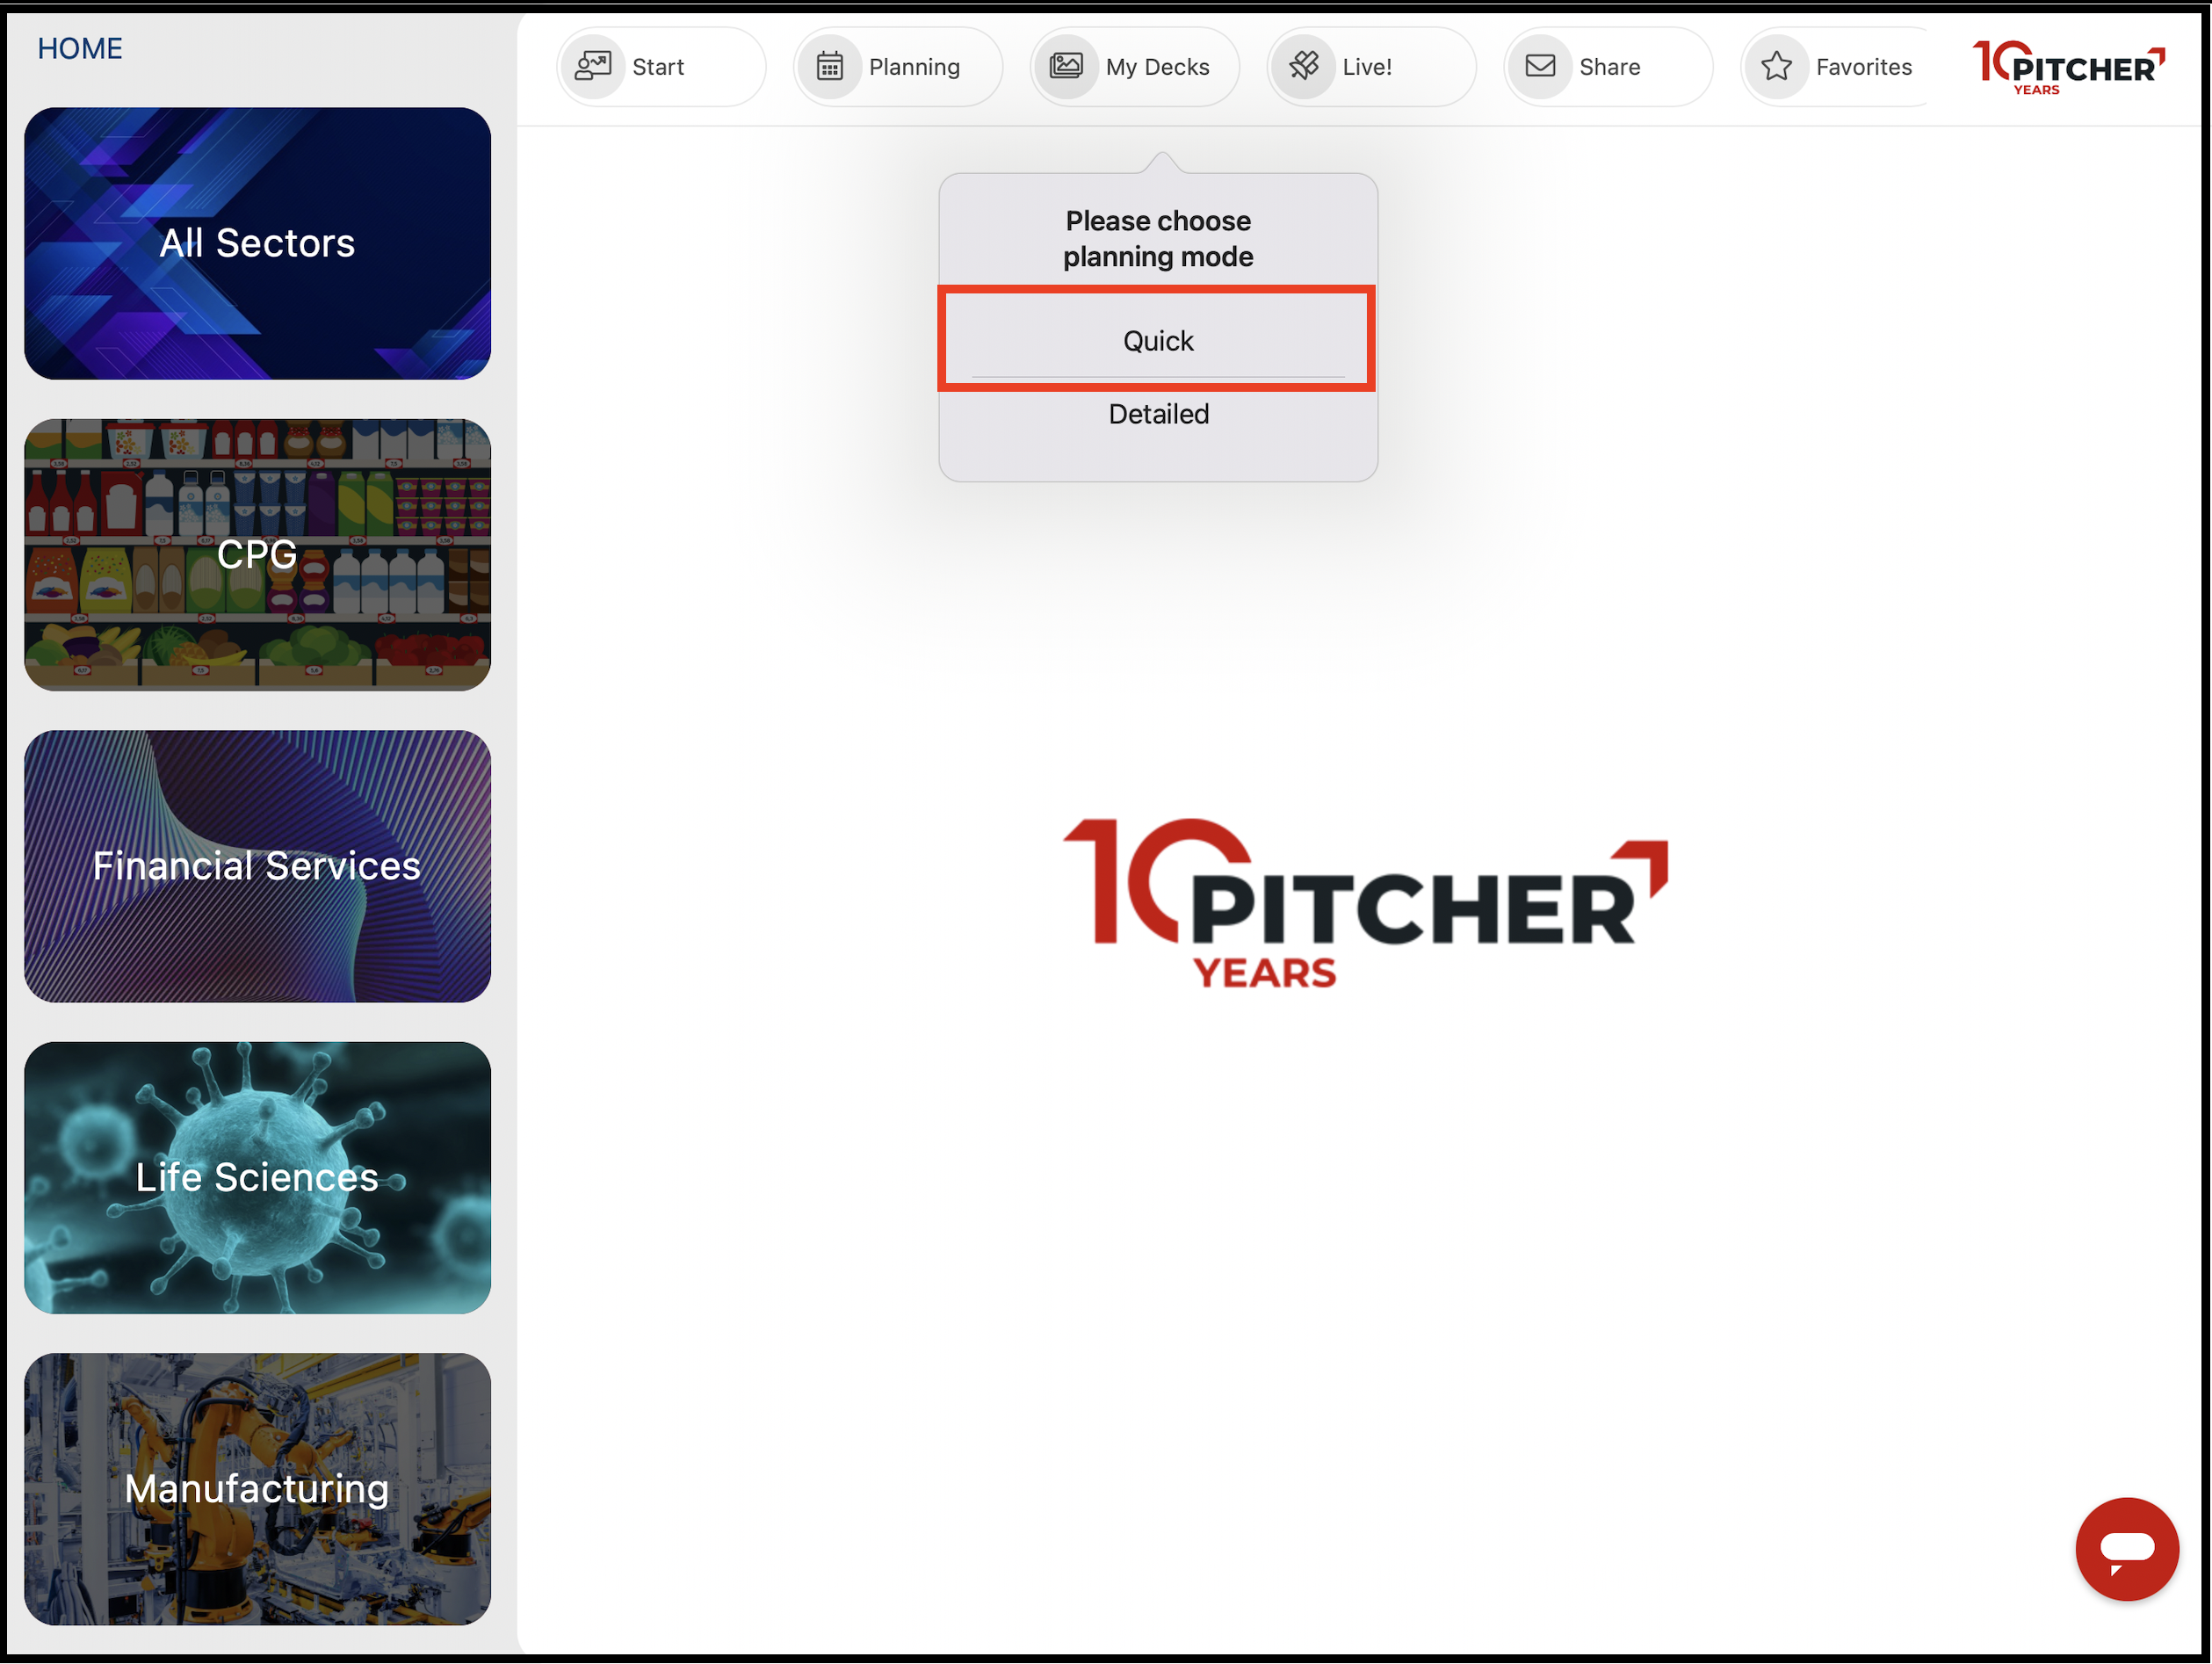Select Quick planning mode

pyautogui.click(x=1157, y=341)
